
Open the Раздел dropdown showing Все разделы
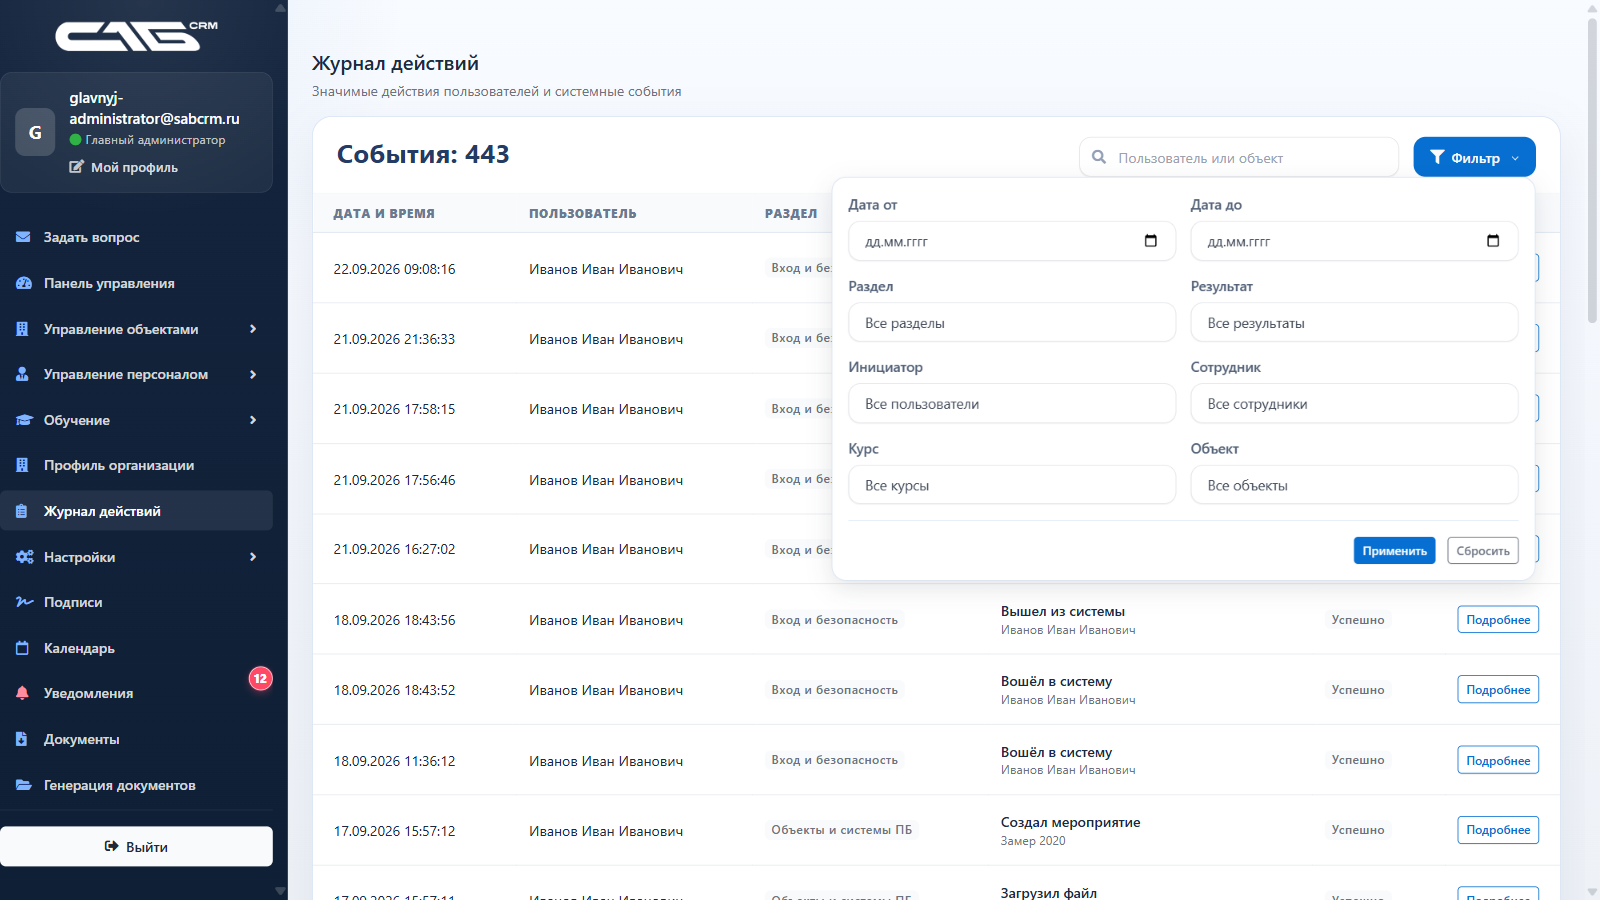tap(1012, 323)
